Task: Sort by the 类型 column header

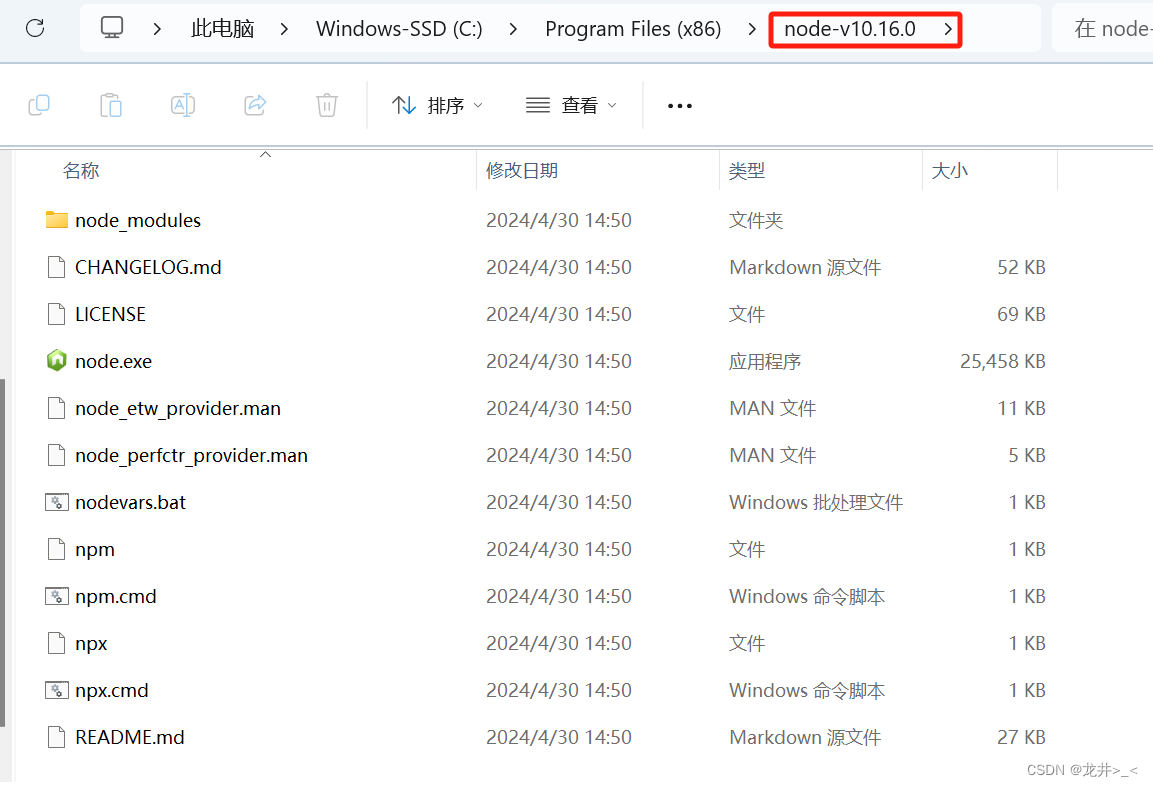Action: point(747,171)
